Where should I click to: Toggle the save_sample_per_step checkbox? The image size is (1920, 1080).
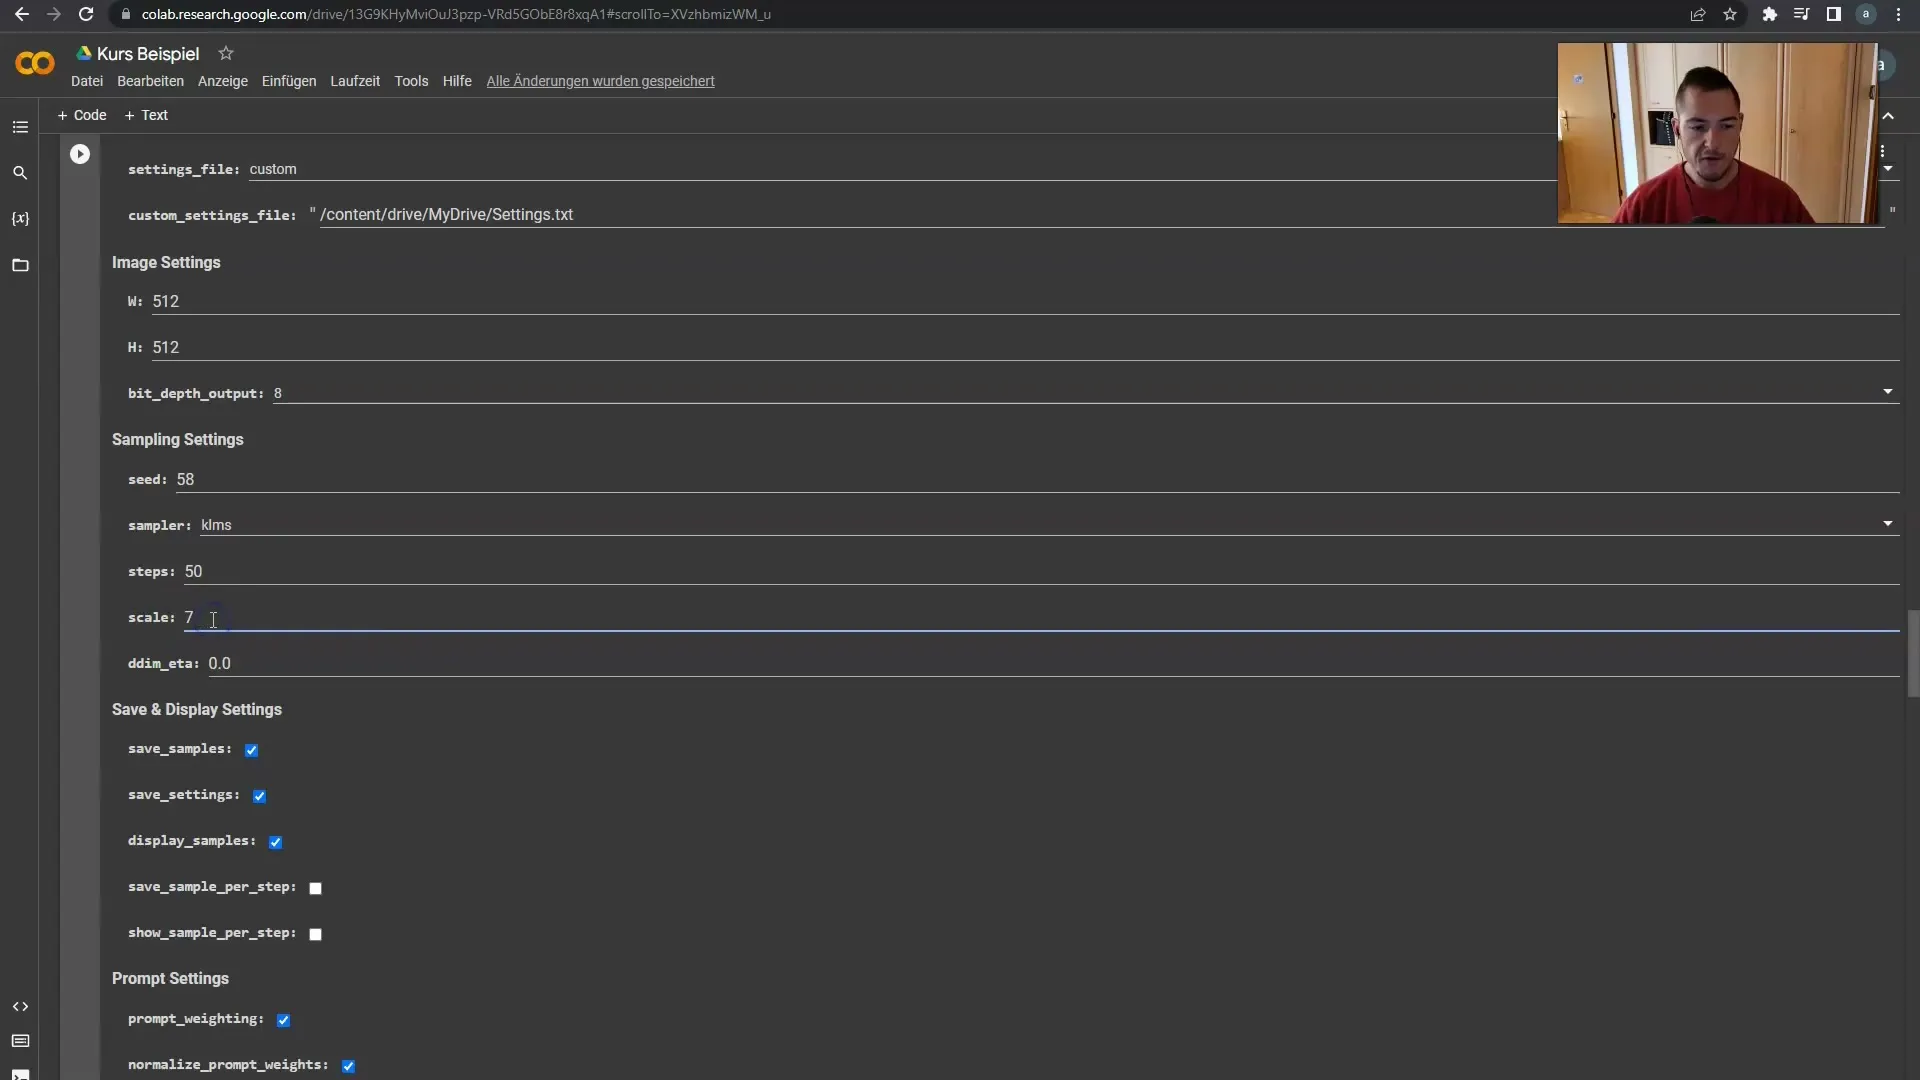click(x=315, y=887)
